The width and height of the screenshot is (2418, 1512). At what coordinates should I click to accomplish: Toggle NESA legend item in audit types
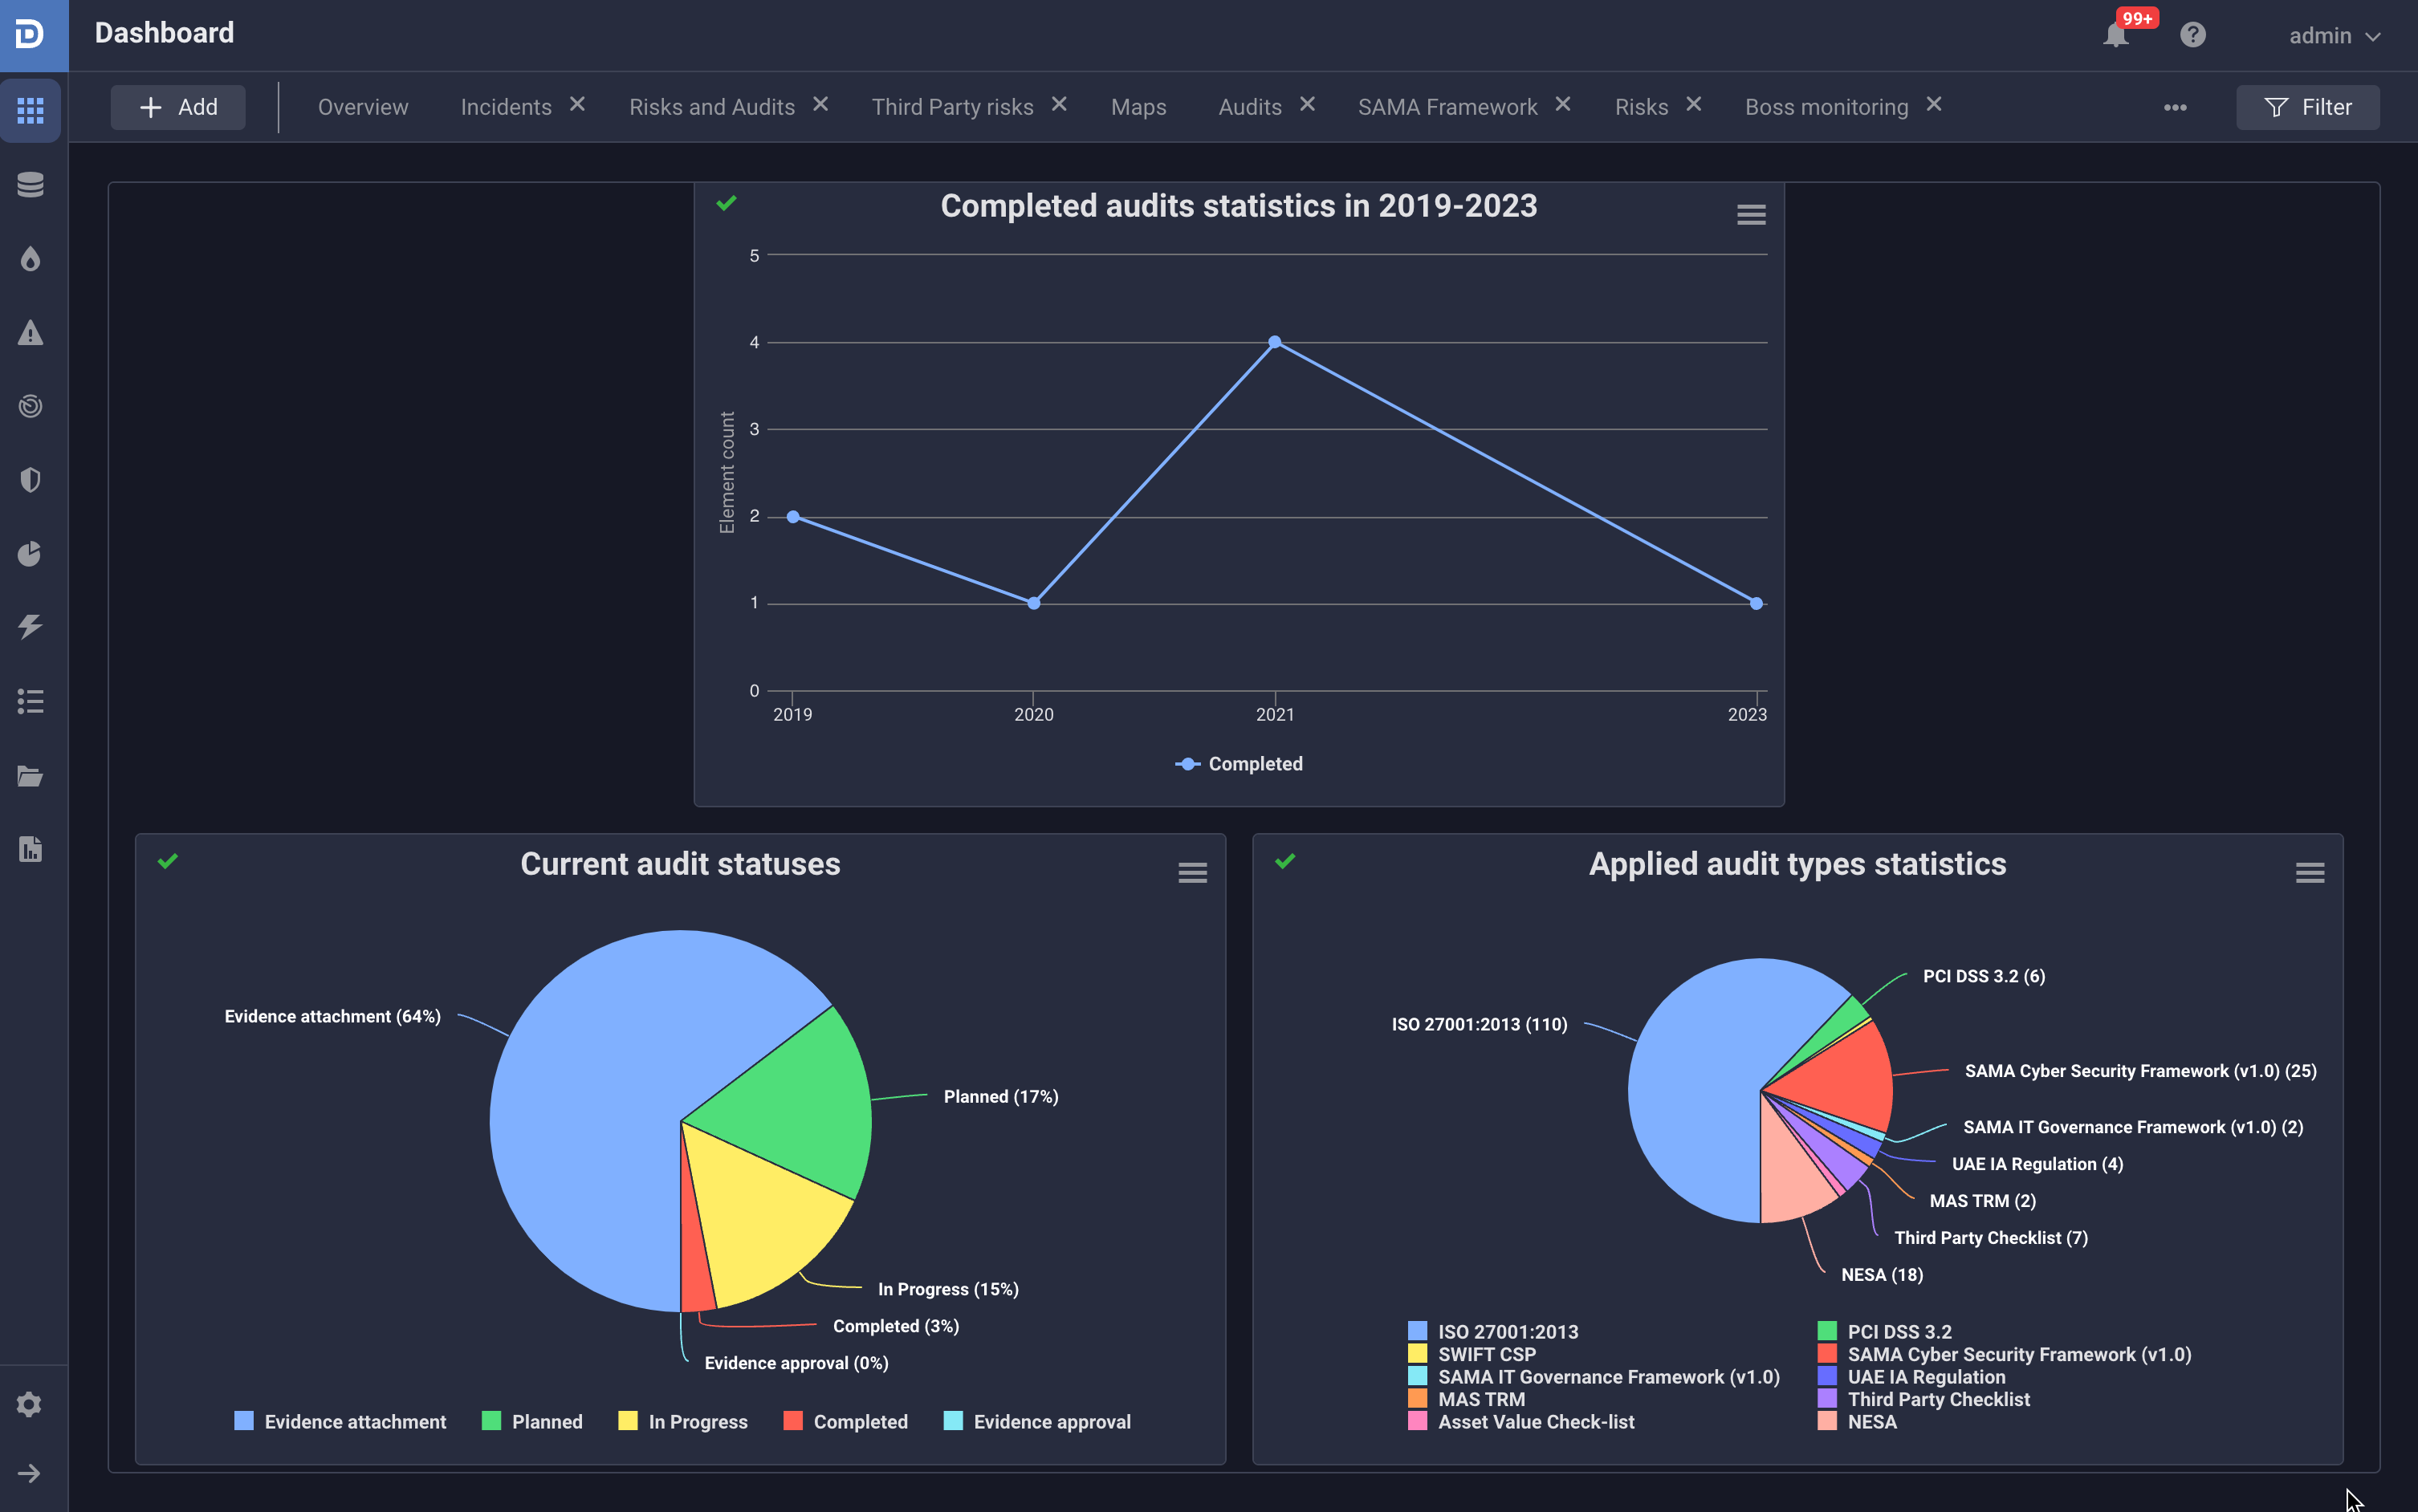coord(1856,1421)
